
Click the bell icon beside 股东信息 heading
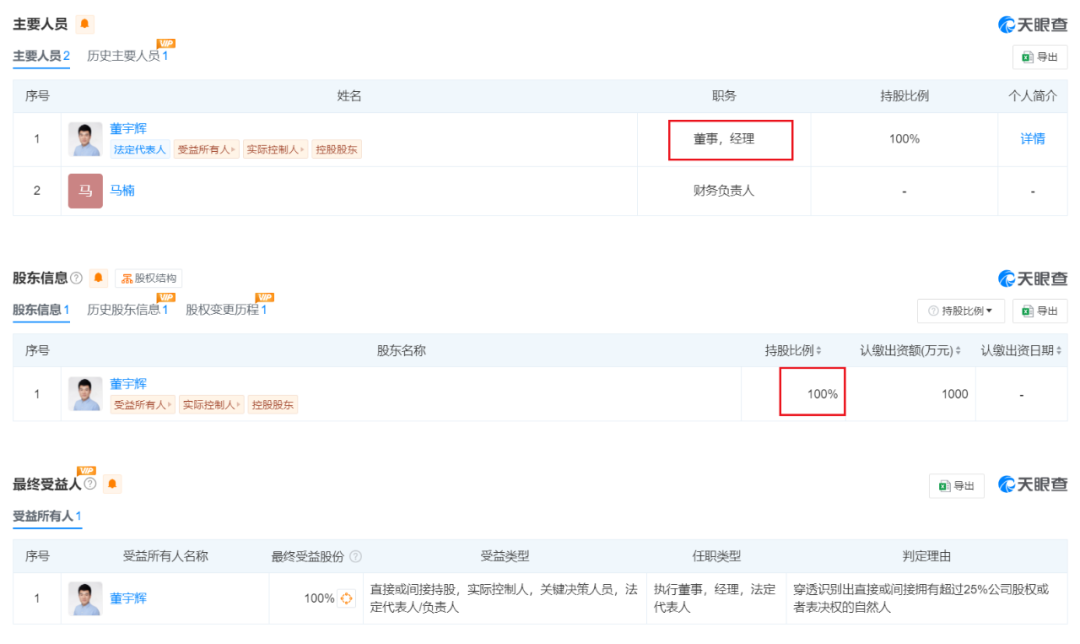pyautogui.click(x=98, y=278)
